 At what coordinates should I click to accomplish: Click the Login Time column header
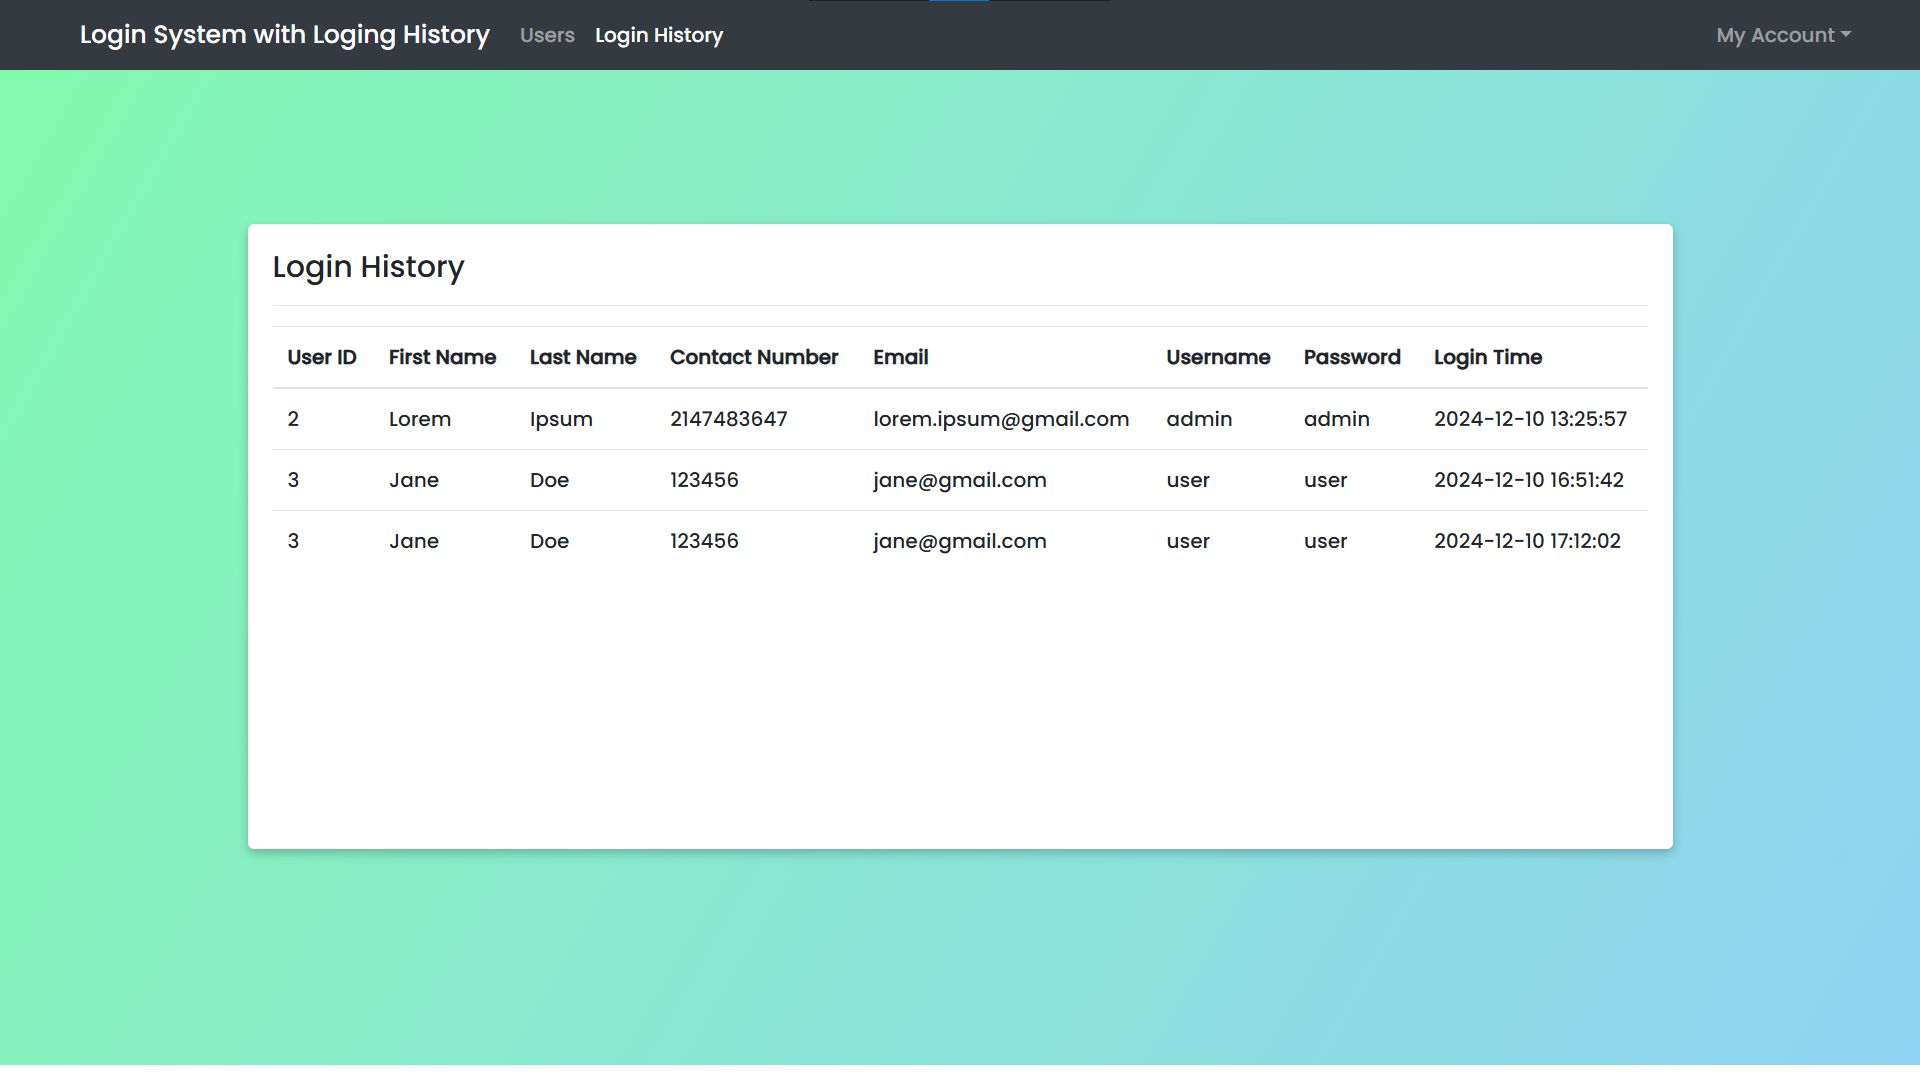[1487, 357]
